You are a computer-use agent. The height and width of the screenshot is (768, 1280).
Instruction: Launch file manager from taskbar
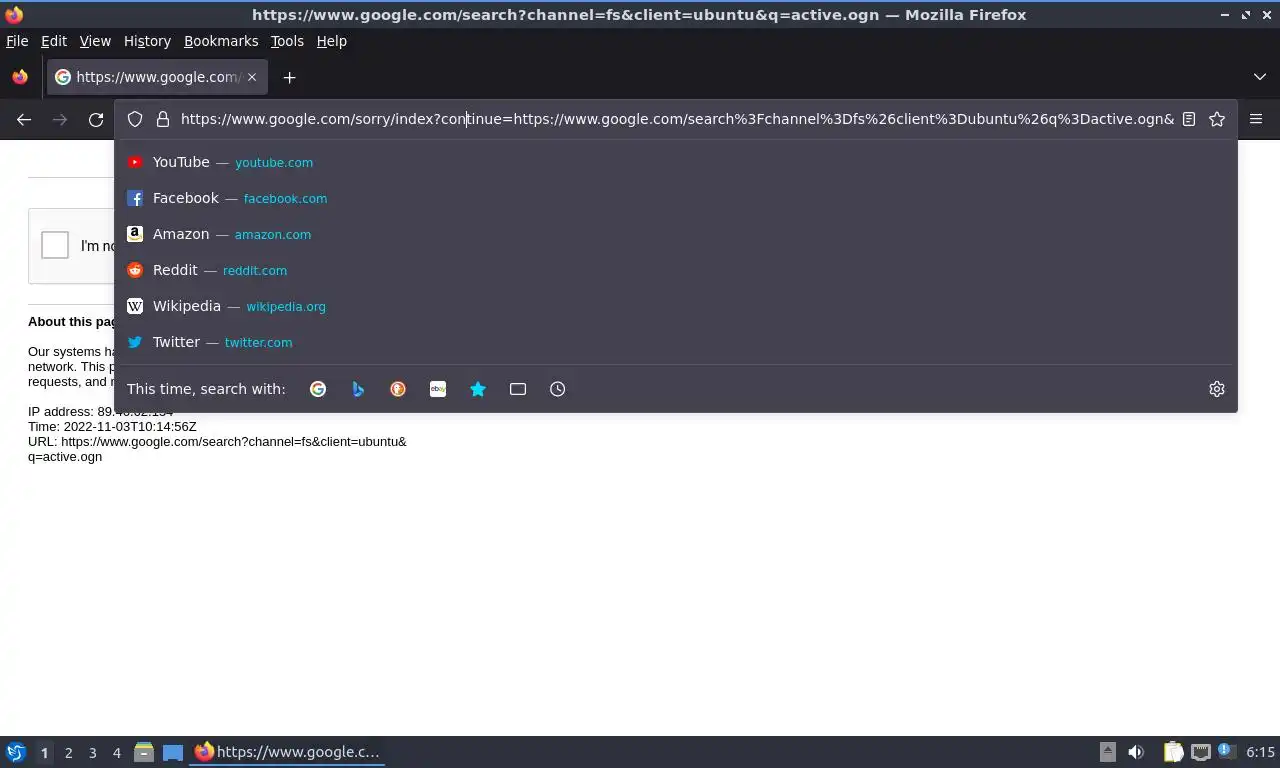(x=144, y=752)
